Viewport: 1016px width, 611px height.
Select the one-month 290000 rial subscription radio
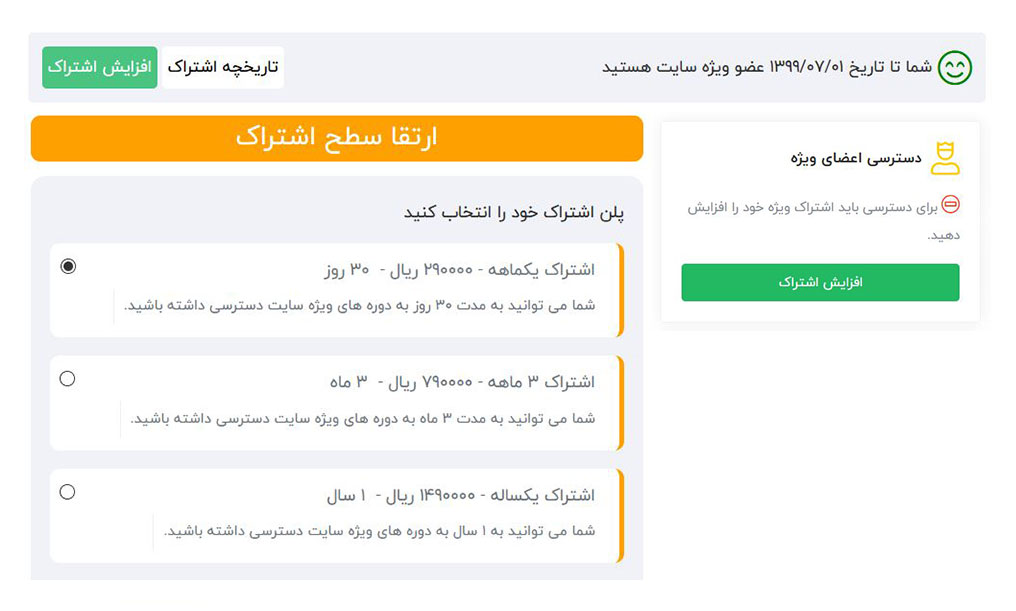pyautogui.click(x=68, y=266)
